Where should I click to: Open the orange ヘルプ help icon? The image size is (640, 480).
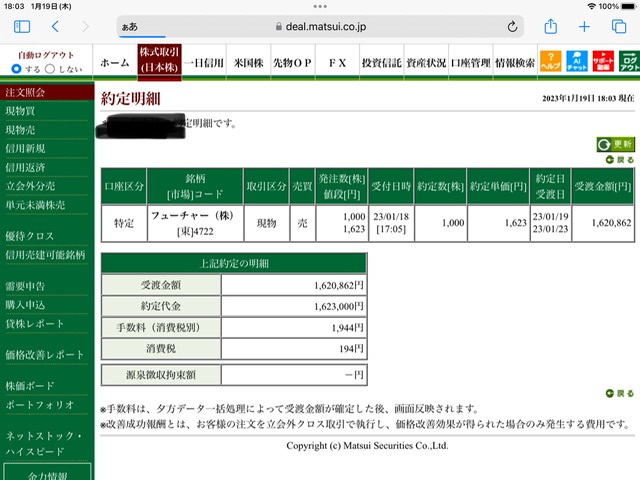551,61
